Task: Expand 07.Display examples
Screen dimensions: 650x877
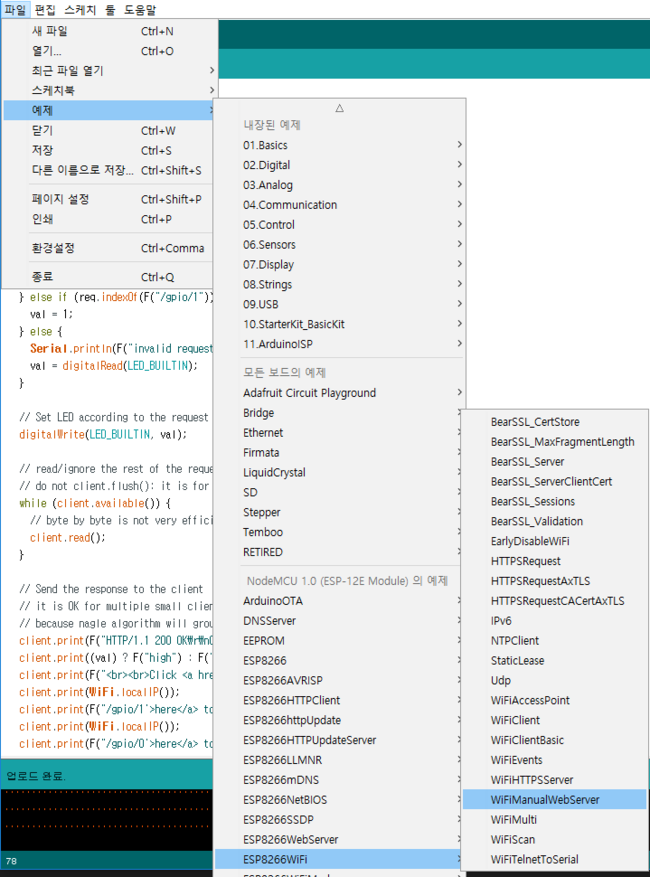Action: coord(340,265)
